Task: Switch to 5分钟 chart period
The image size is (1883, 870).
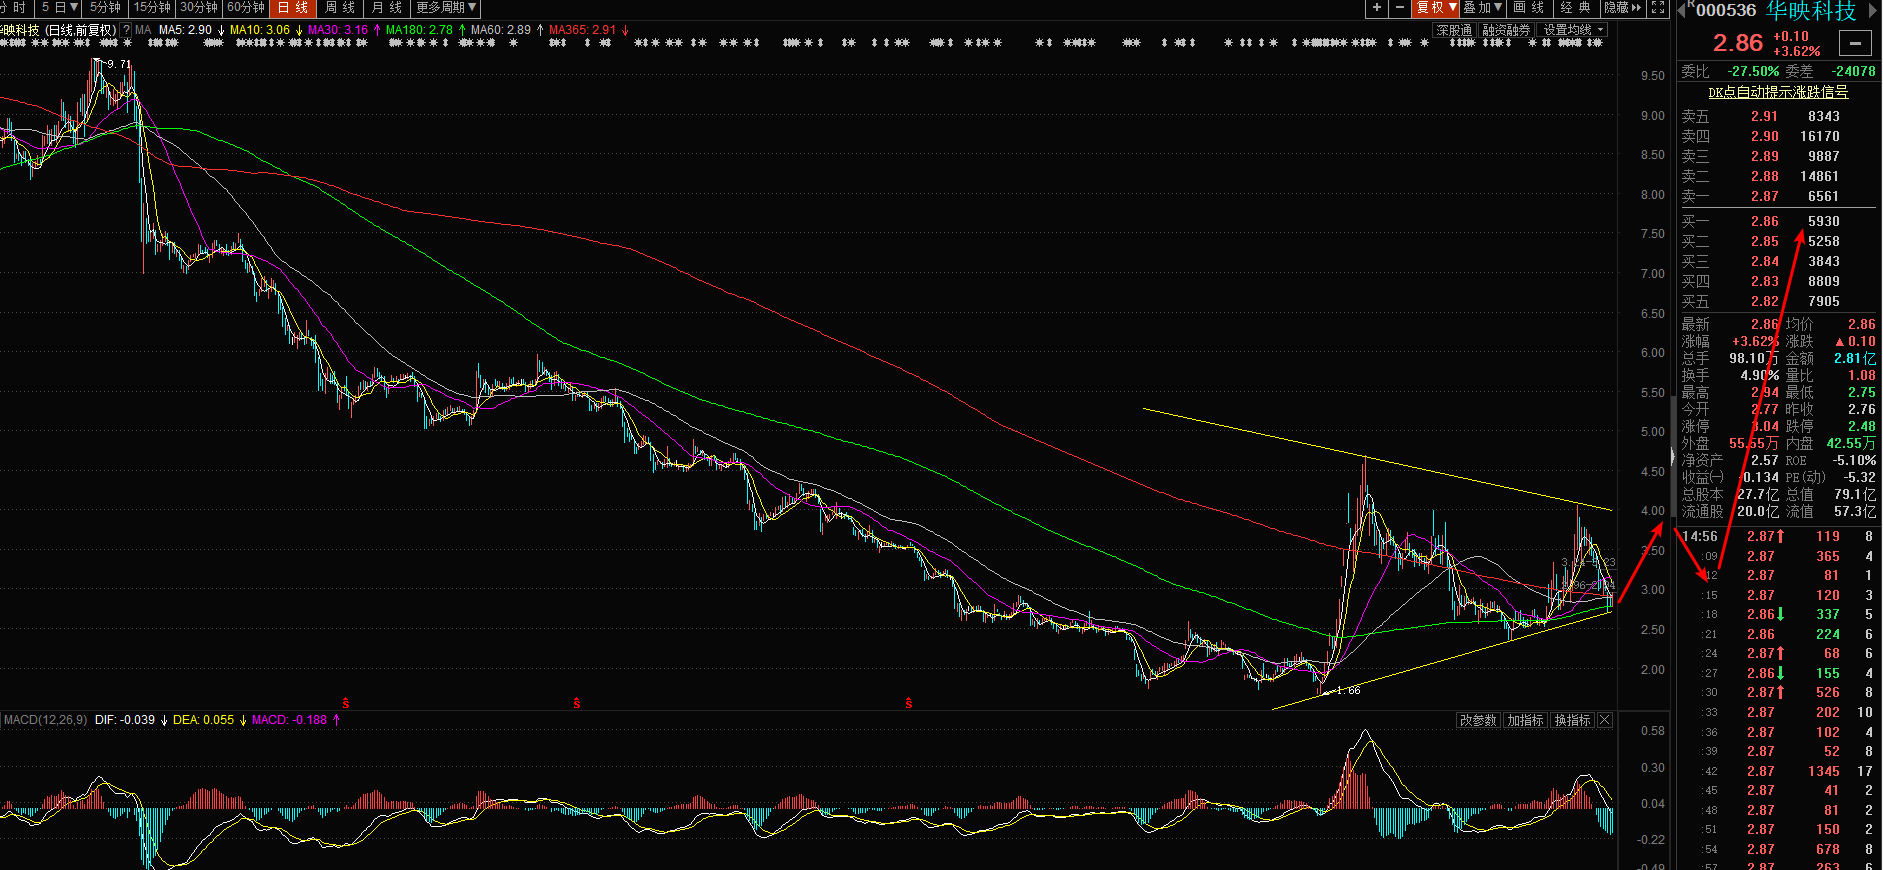Action: click(x=105, y=8)
